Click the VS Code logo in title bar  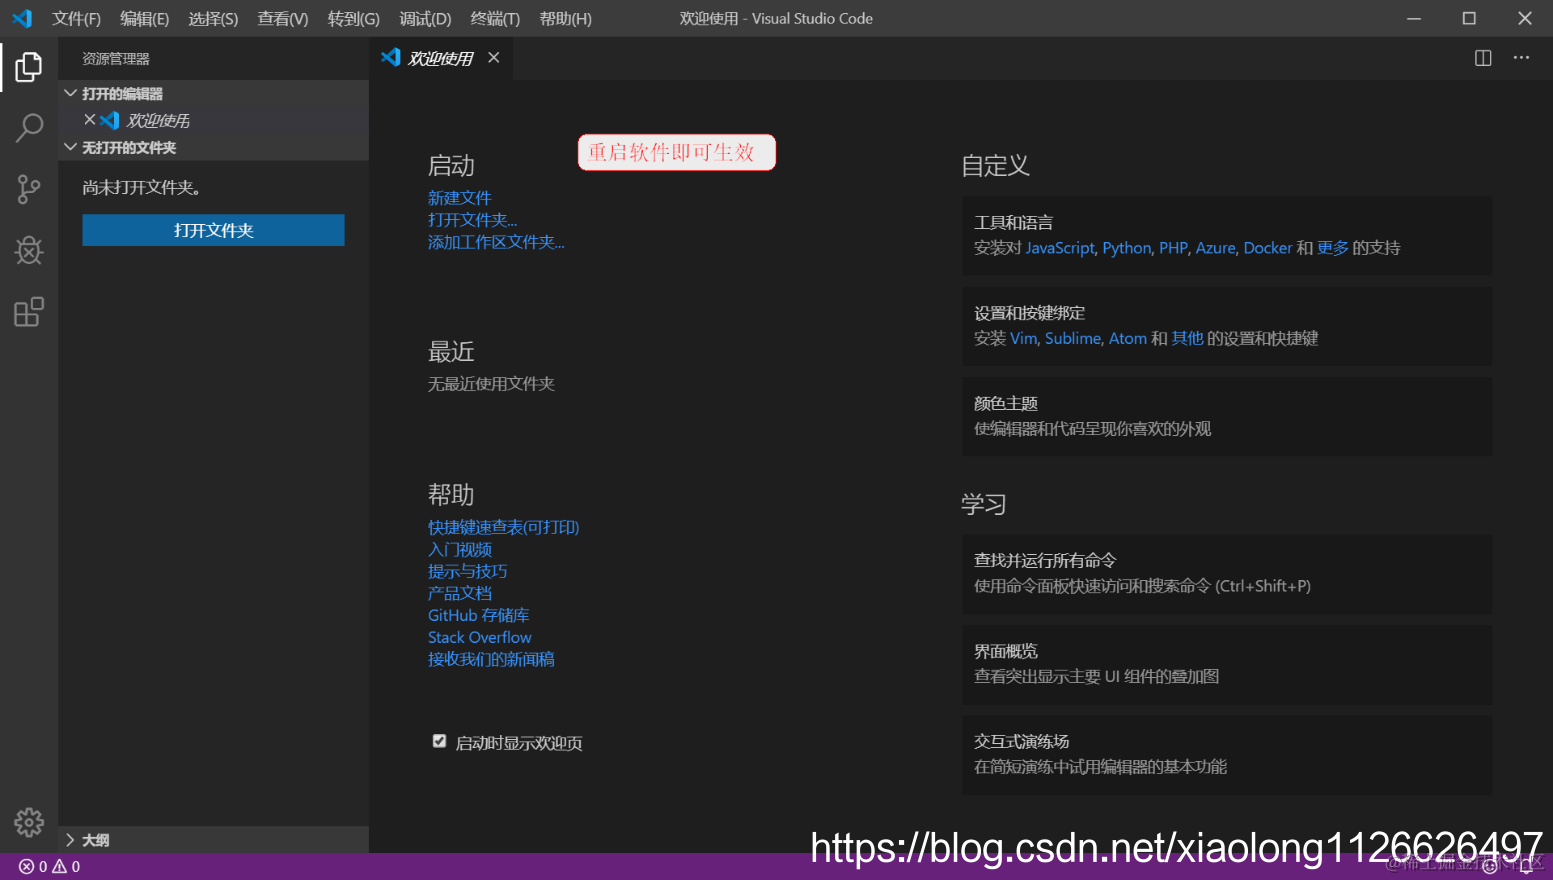click(x=22, y=18)
